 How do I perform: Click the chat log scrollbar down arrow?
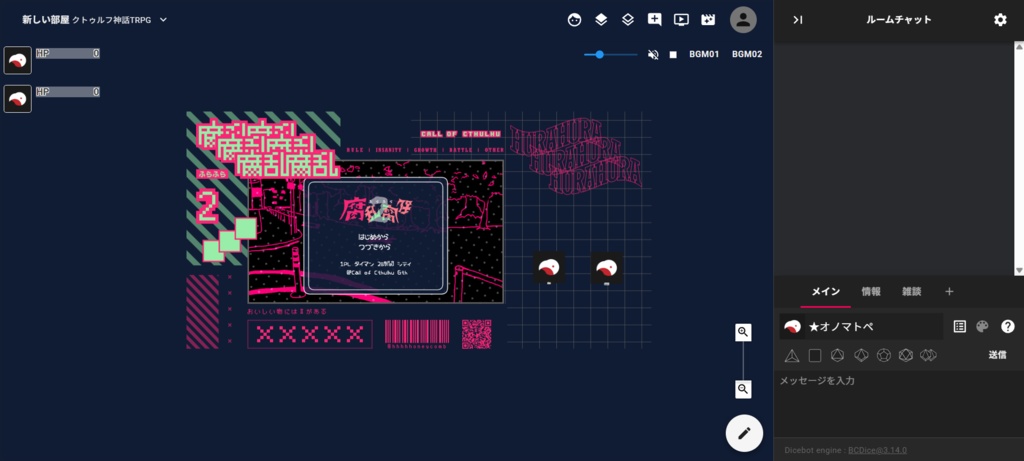1018,271
